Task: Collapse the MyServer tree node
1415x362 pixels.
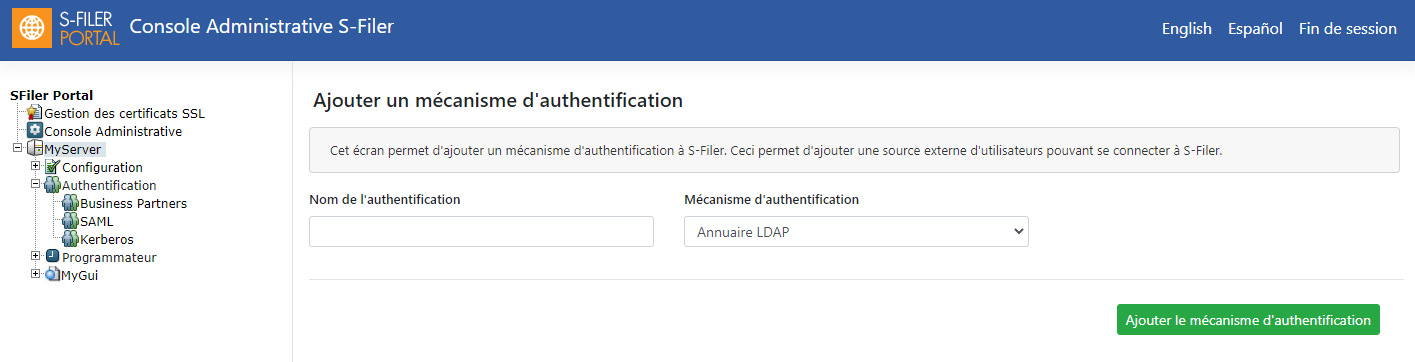Action: point(17,148)
